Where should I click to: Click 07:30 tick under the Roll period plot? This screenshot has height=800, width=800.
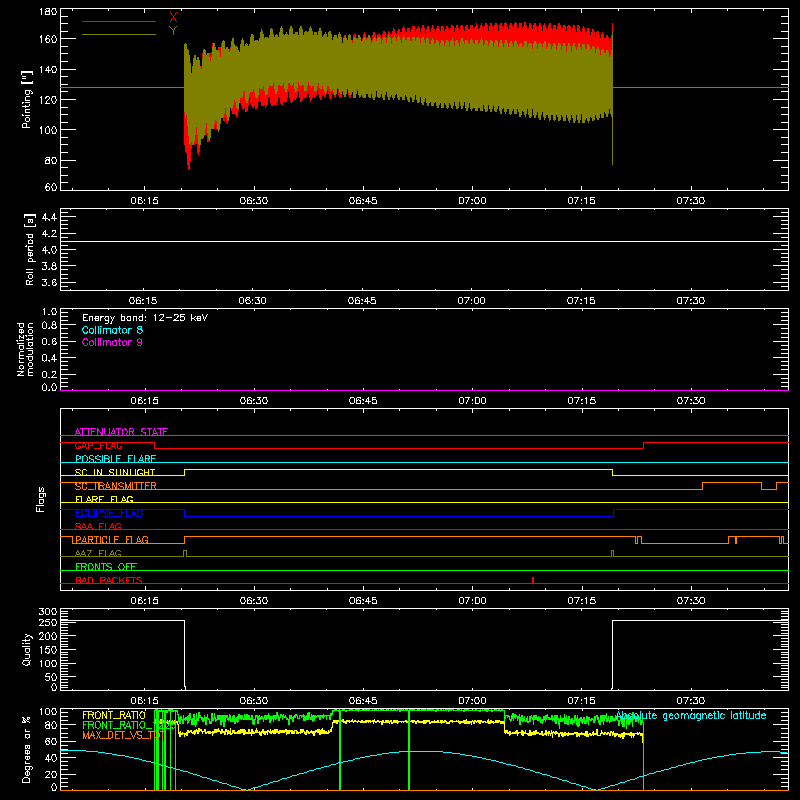click(691, 301)
